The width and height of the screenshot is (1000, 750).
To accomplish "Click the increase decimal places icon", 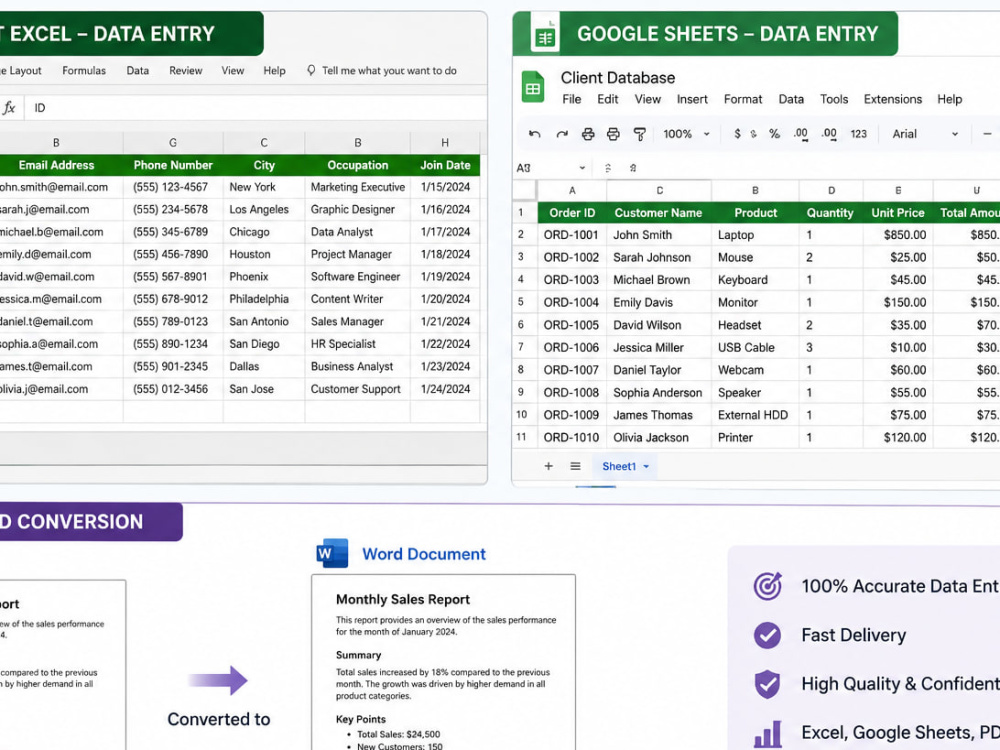I will [828, 134].
